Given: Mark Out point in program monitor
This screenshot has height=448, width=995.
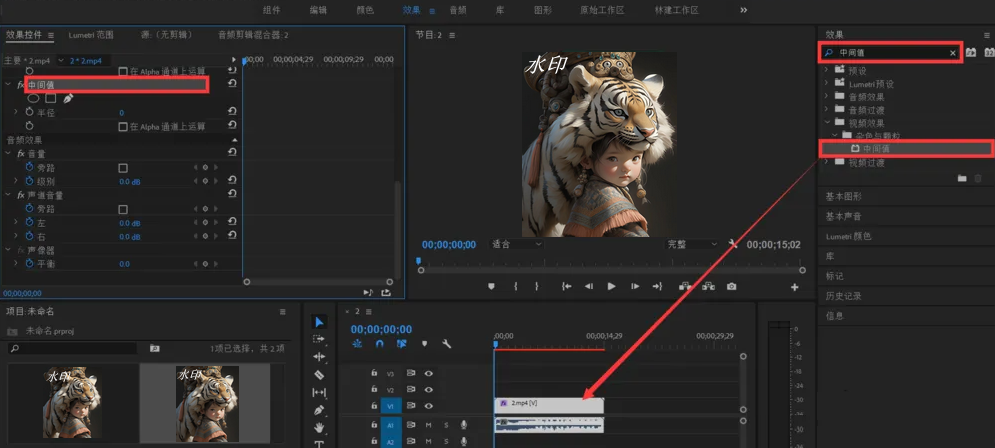Looking at the screenshot, I should pyautogui.click(x=537, y=287).
